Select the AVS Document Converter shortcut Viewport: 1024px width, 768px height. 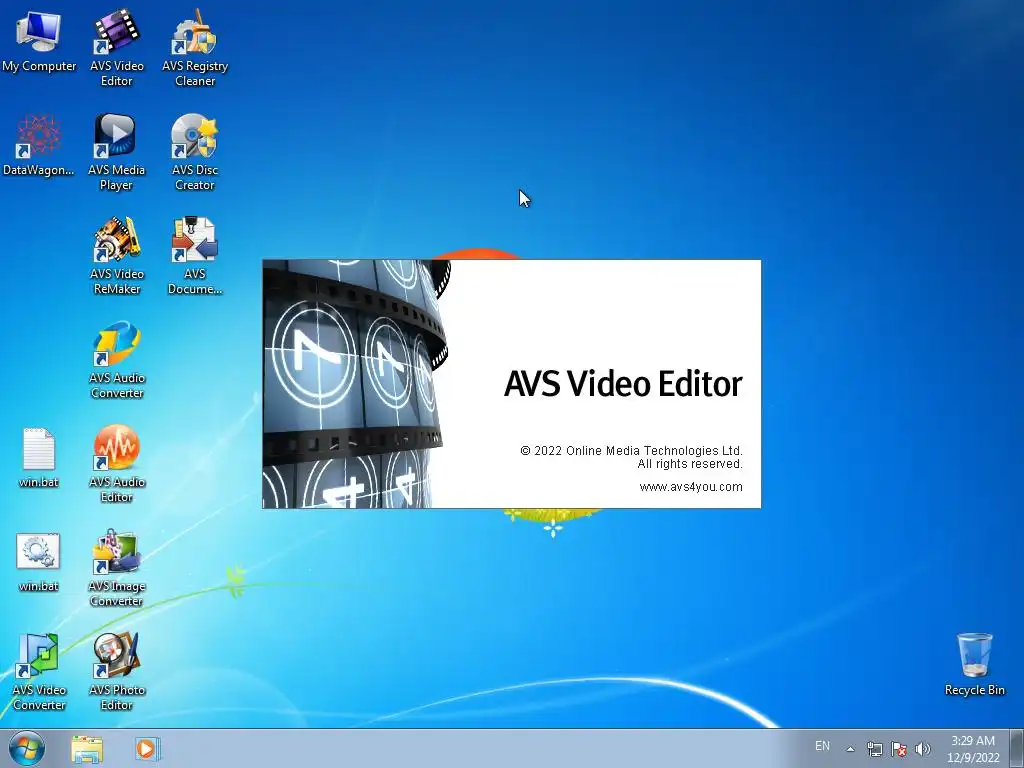pyautogui.click(x=195, y=255)
